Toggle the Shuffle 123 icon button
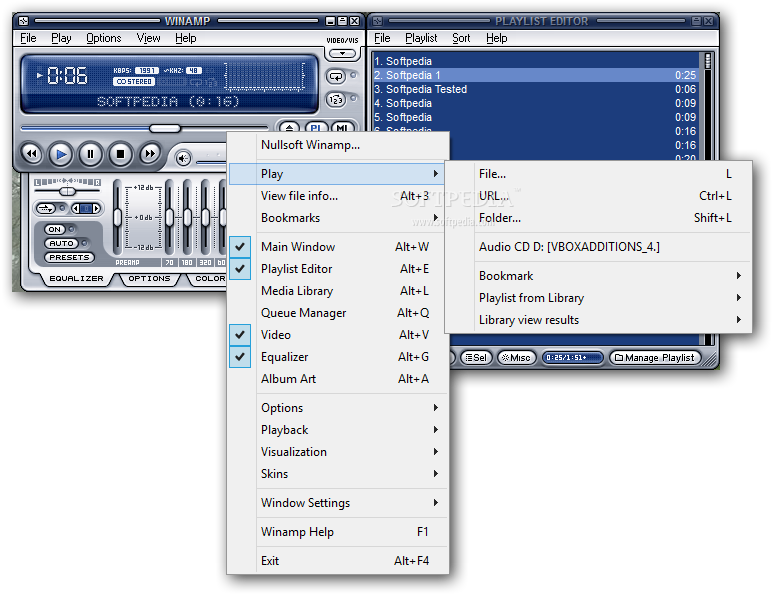Screen dimensions: 773x595 click(x=336, y=100)
